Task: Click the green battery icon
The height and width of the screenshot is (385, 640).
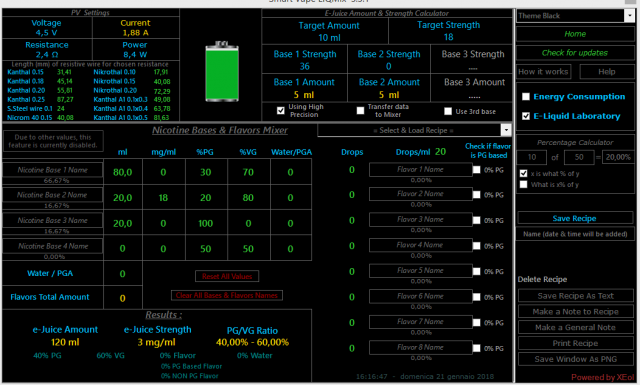Action: [x=222, y=71]
